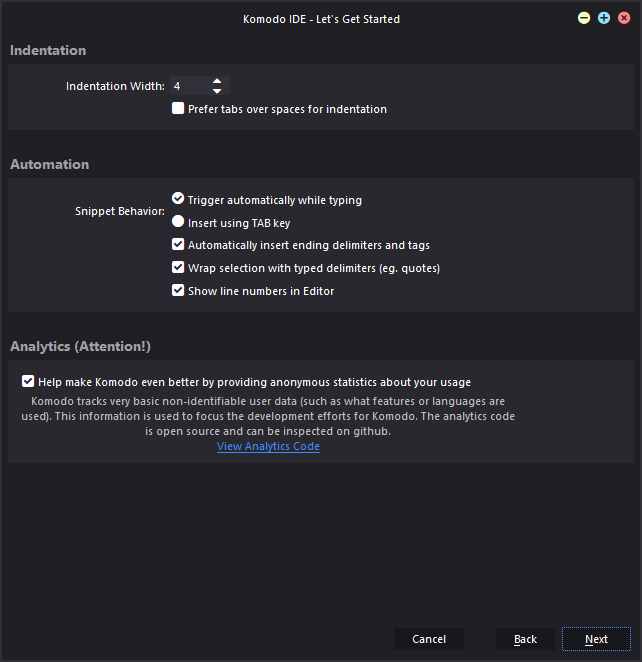642x662 pixels.
Task: Enable prefer tabs over spaces
Action: pyautogui.click(x=178, y=109)
